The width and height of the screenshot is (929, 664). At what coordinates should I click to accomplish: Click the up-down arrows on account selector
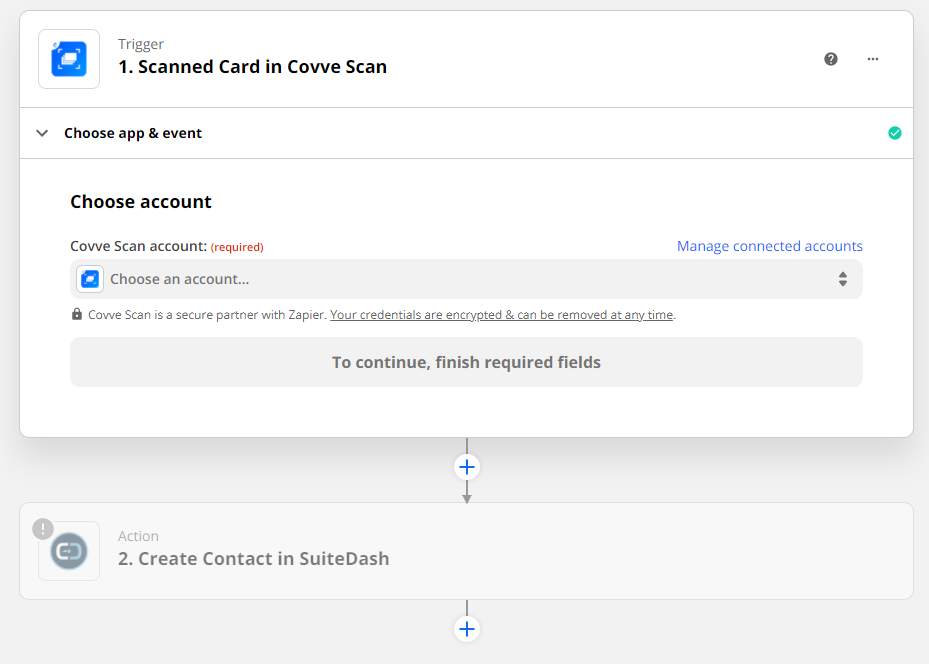pyautogui.click(x=843, y=279)
